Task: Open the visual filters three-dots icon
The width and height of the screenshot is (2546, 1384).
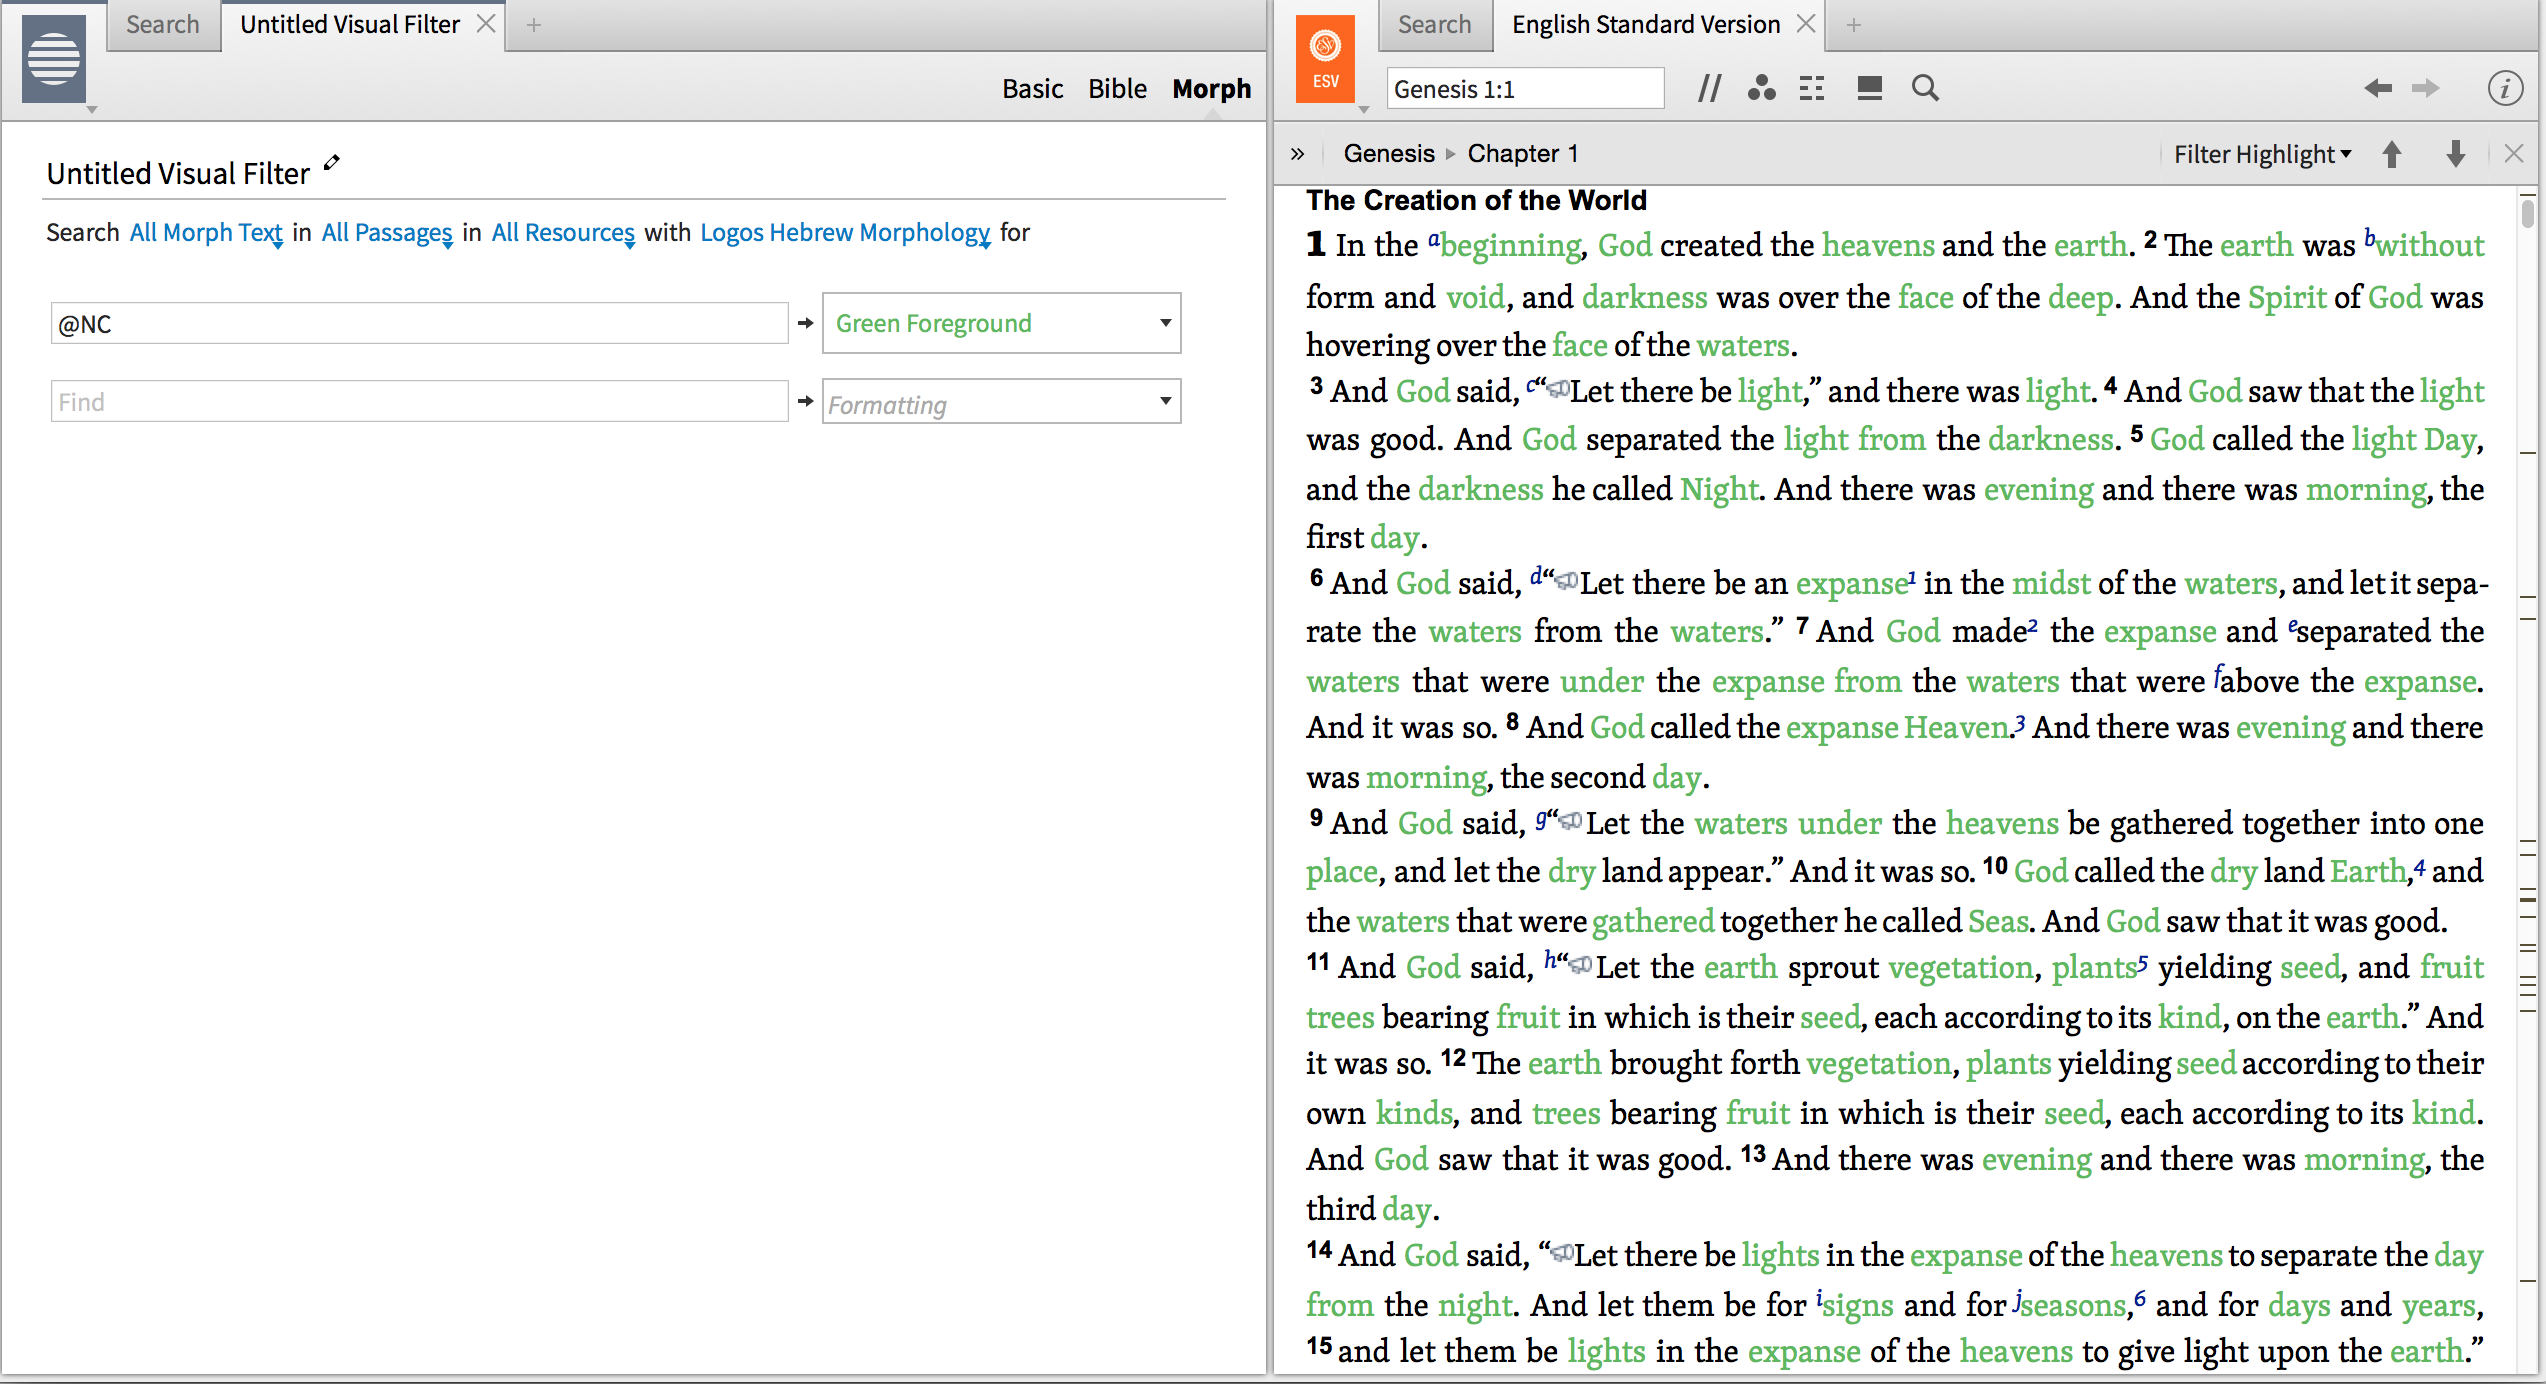Action: pos(1761,89)
